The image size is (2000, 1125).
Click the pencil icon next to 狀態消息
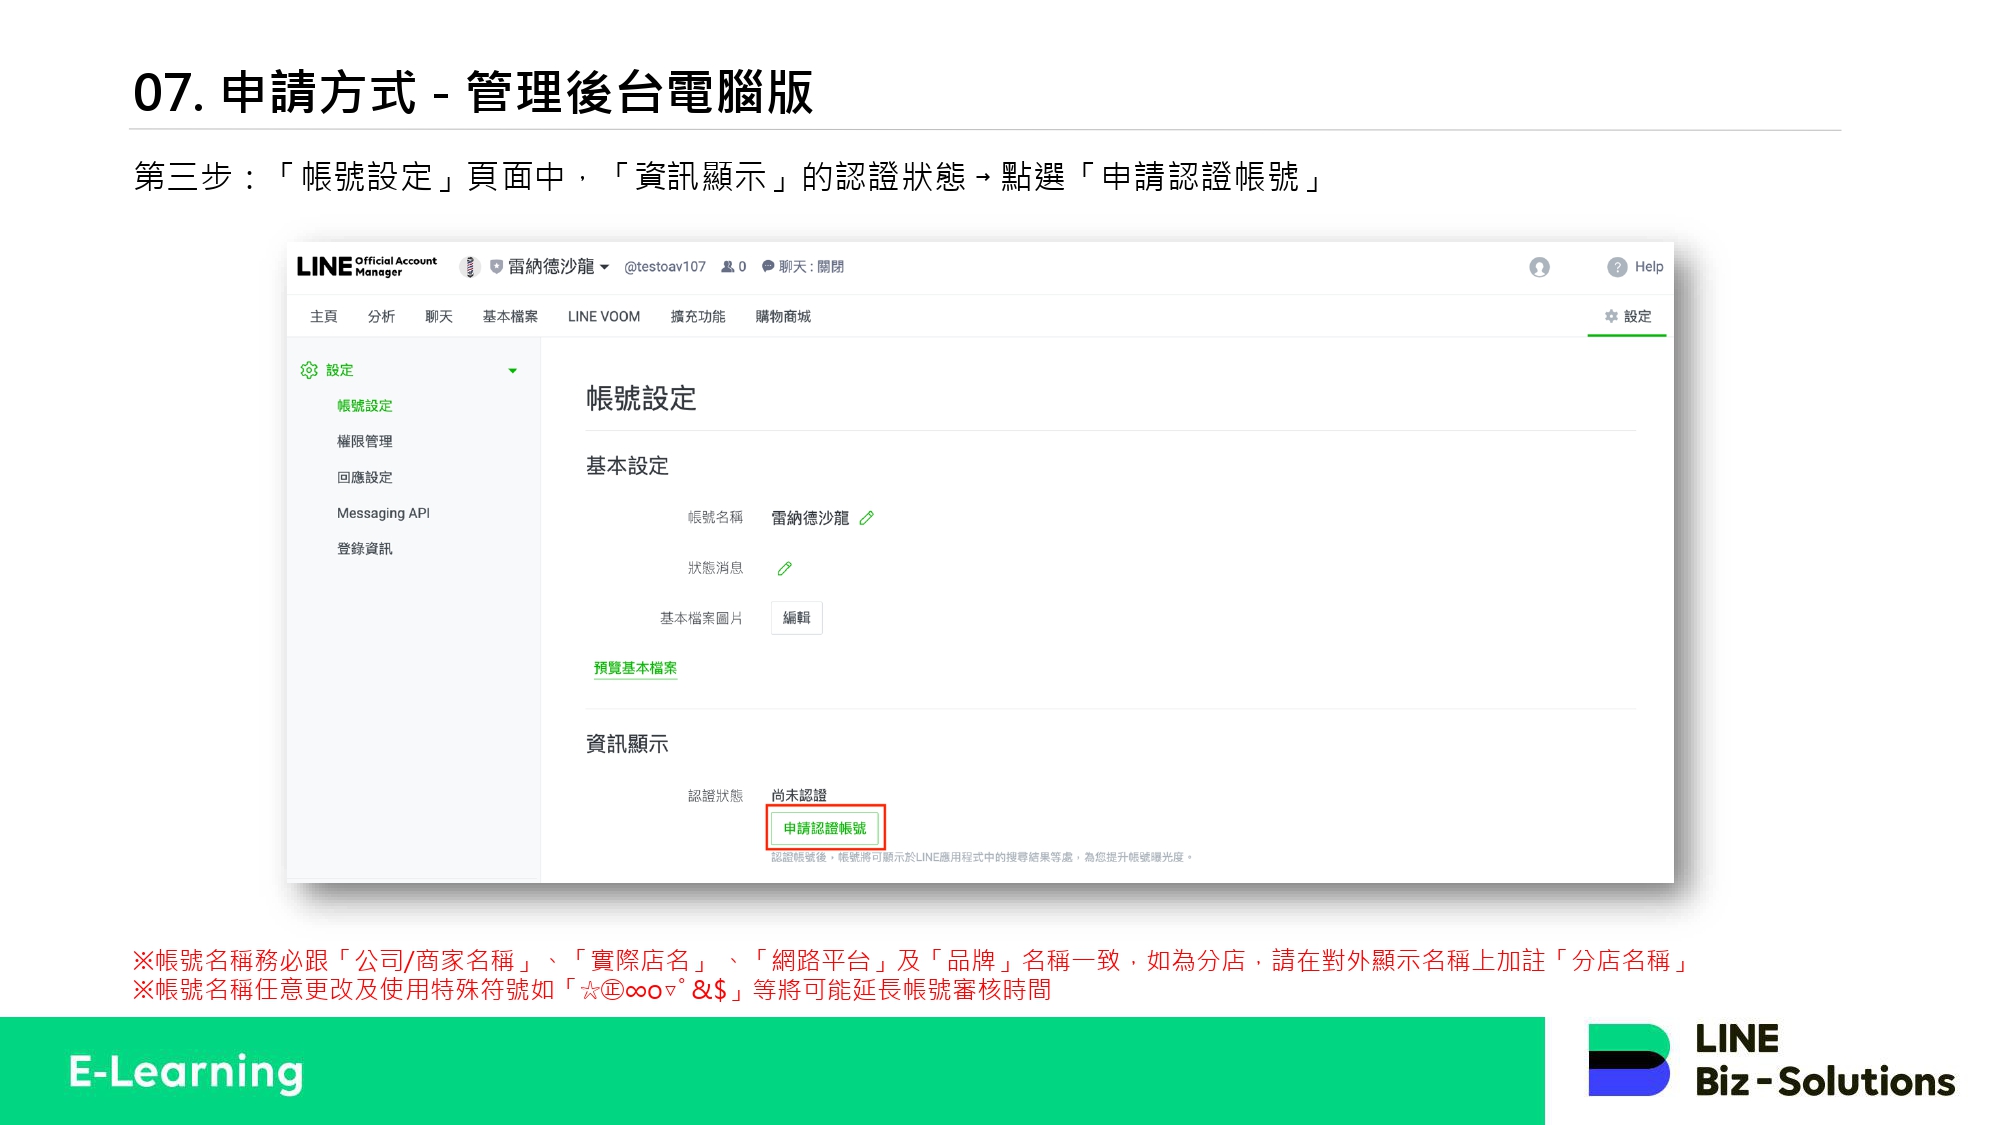click(785, 568)
